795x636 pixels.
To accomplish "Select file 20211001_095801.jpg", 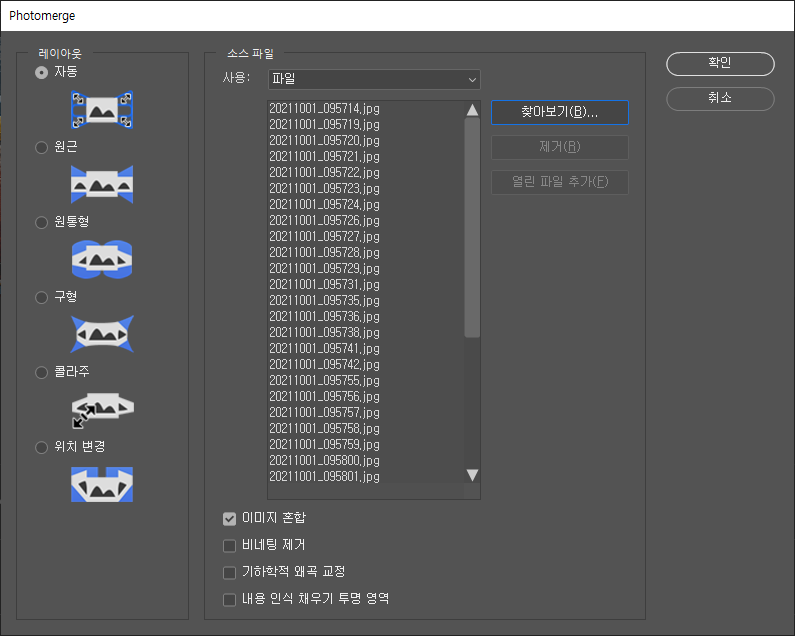I will tap(324, 477).
